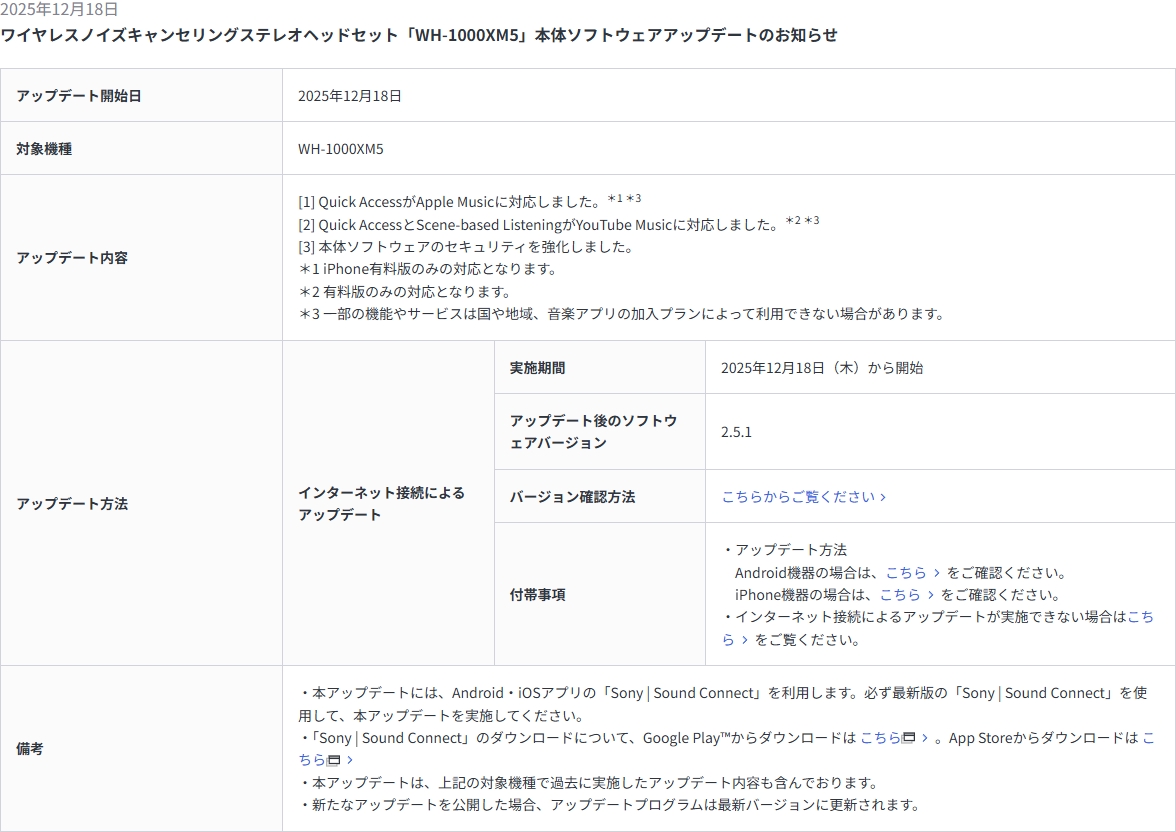
Task: Click the external window icon for App Store link
Action: 334,761
